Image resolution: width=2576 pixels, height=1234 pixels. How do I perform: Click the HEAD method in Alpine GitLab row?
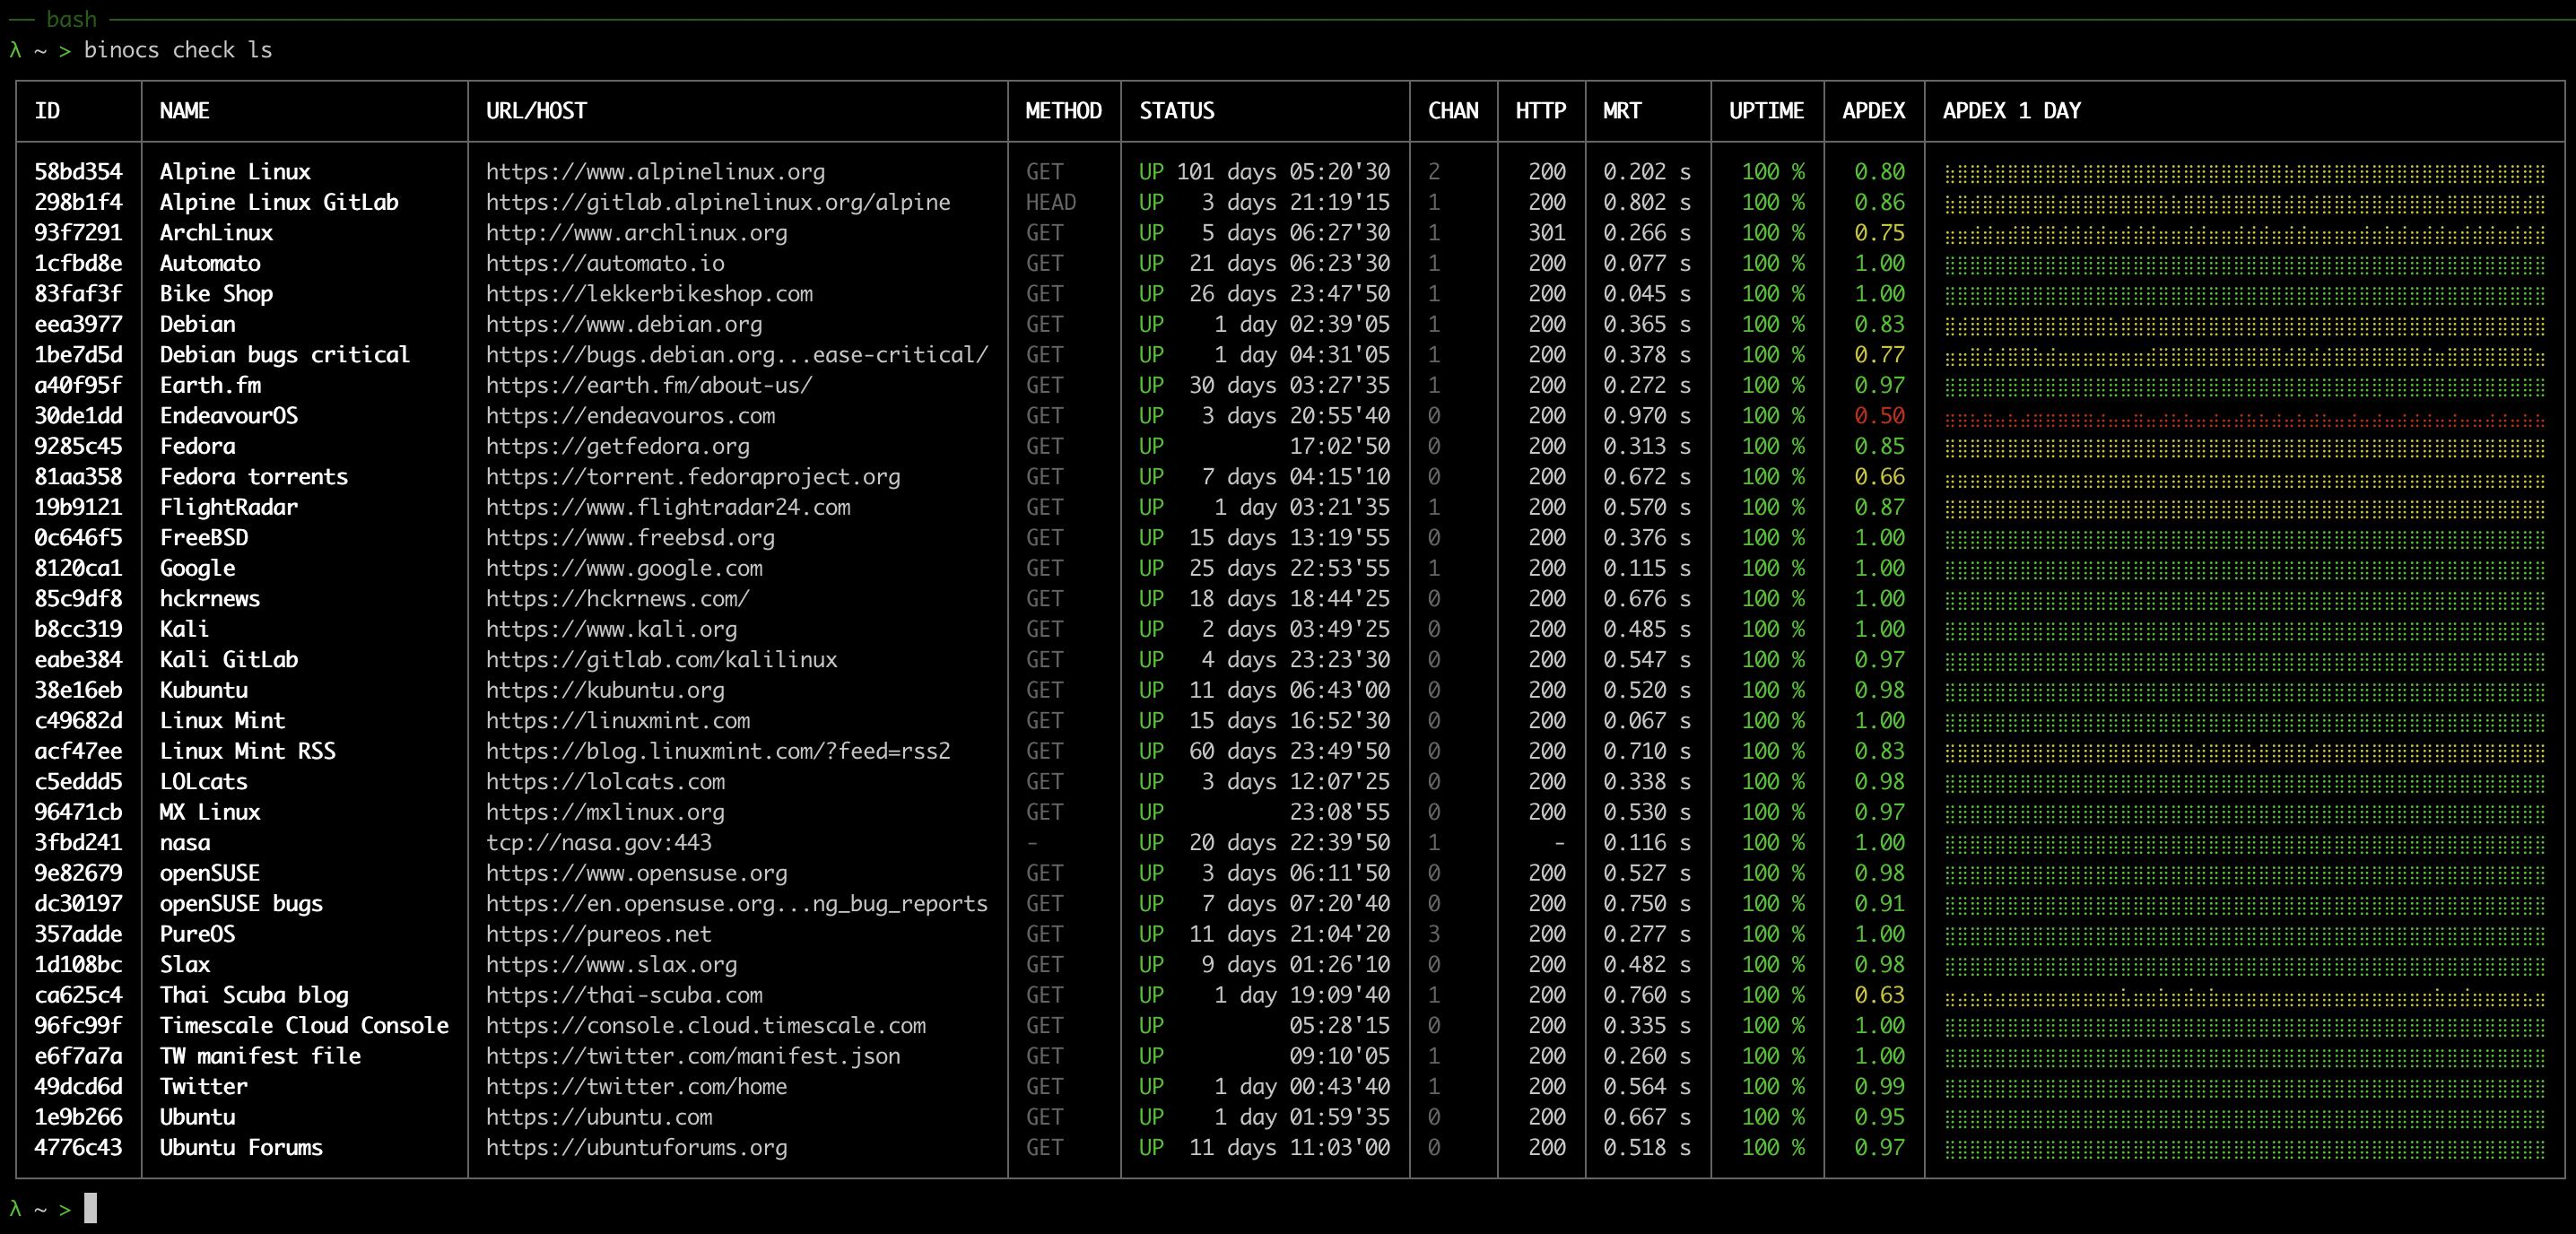click(x=1050, y=203)
